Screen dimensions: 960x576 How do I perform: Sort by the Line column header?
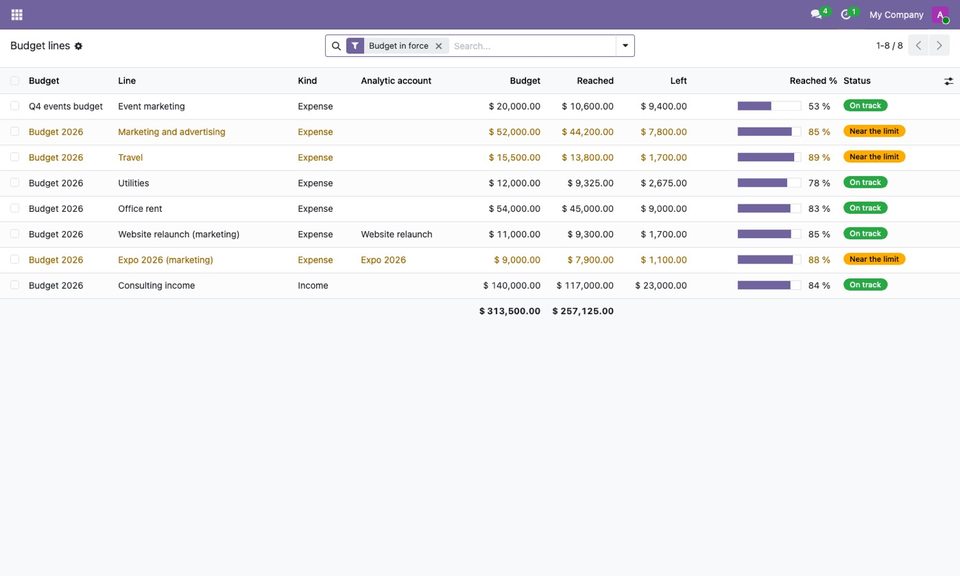coord(127,81)
